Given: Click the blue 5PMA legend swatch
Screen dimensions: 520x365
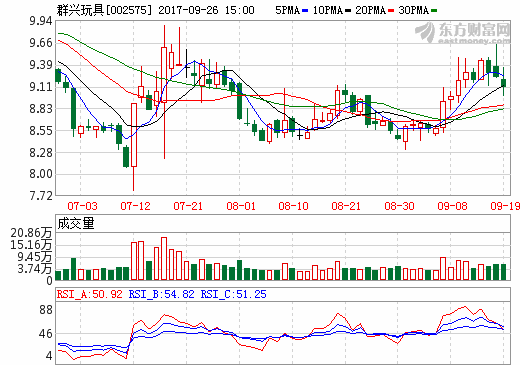Looking at the screenshot, I should [x=305, y=11].
